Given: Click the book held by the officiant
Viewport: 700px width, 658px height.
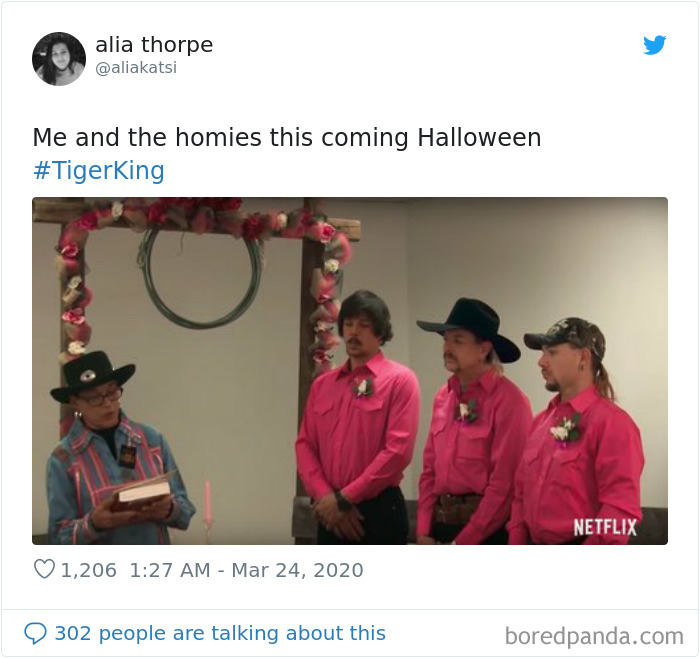Looking at the screenshot, I should pyautogui.click(x=142, y=494).
